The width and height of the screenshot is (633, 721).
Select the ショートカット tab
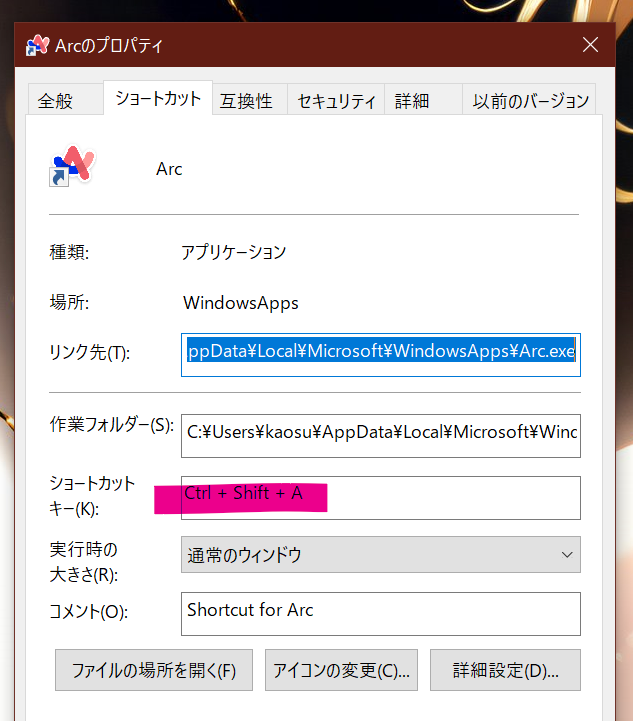(x=158, y=98)
